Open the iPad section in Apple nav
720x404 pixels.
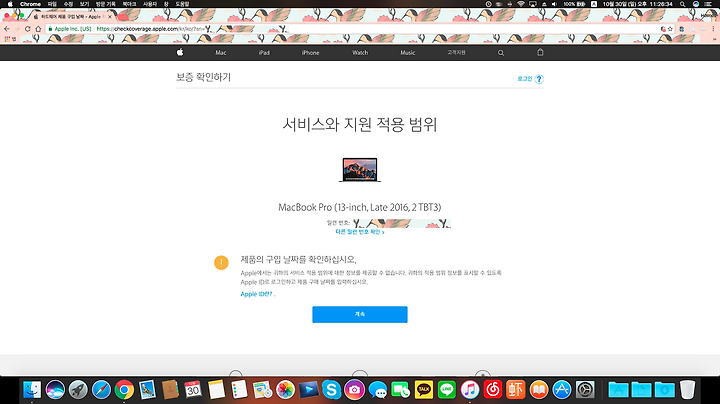click(264, 53)
